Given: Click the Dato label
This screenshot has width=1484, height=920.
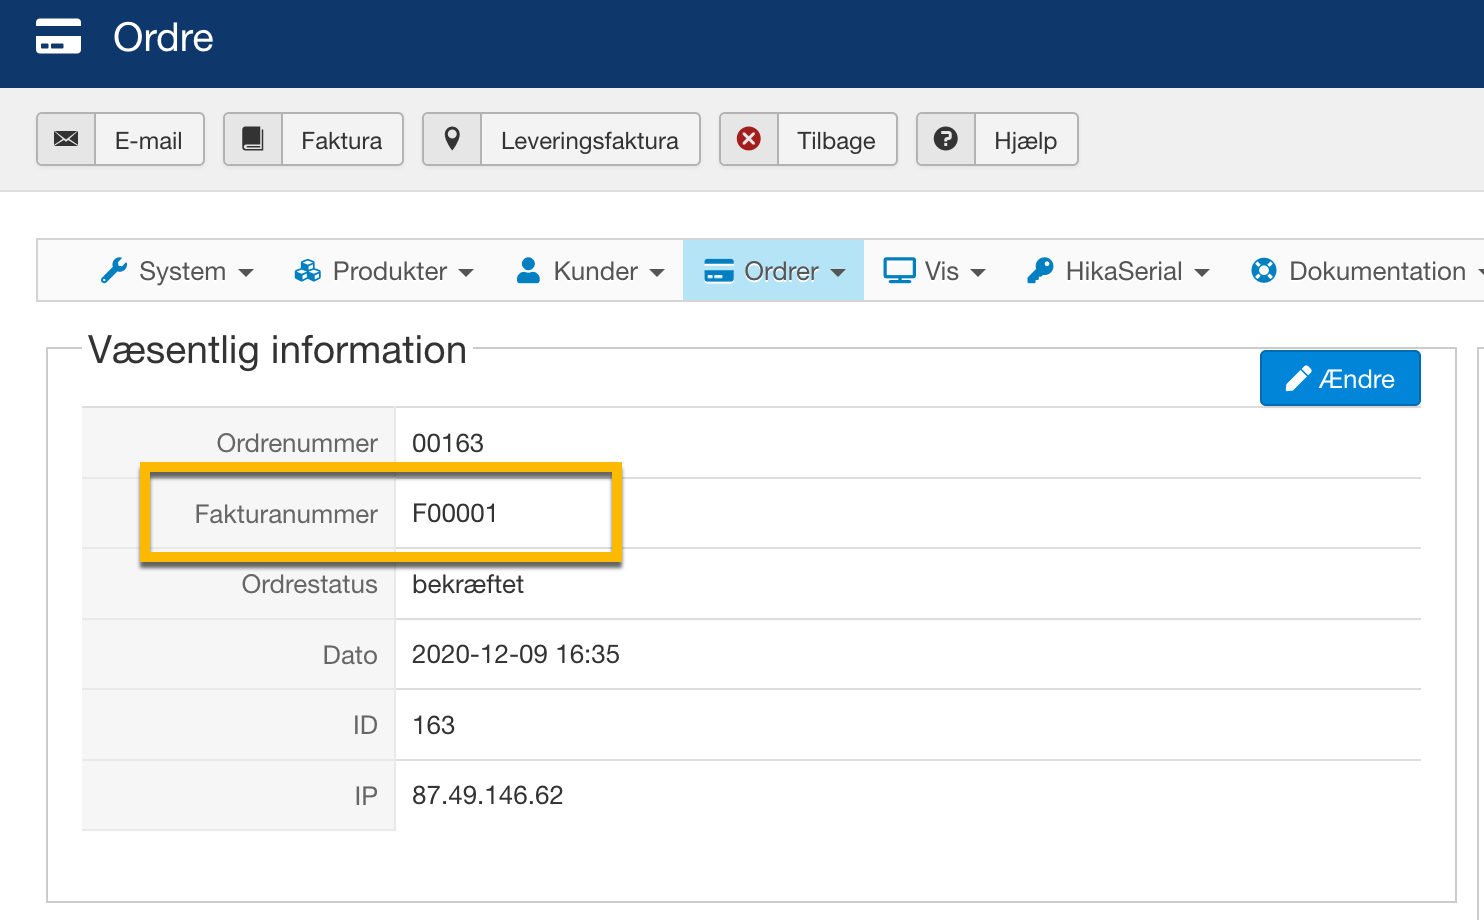Looking at the screenshot, I should [x=350, y=655].
